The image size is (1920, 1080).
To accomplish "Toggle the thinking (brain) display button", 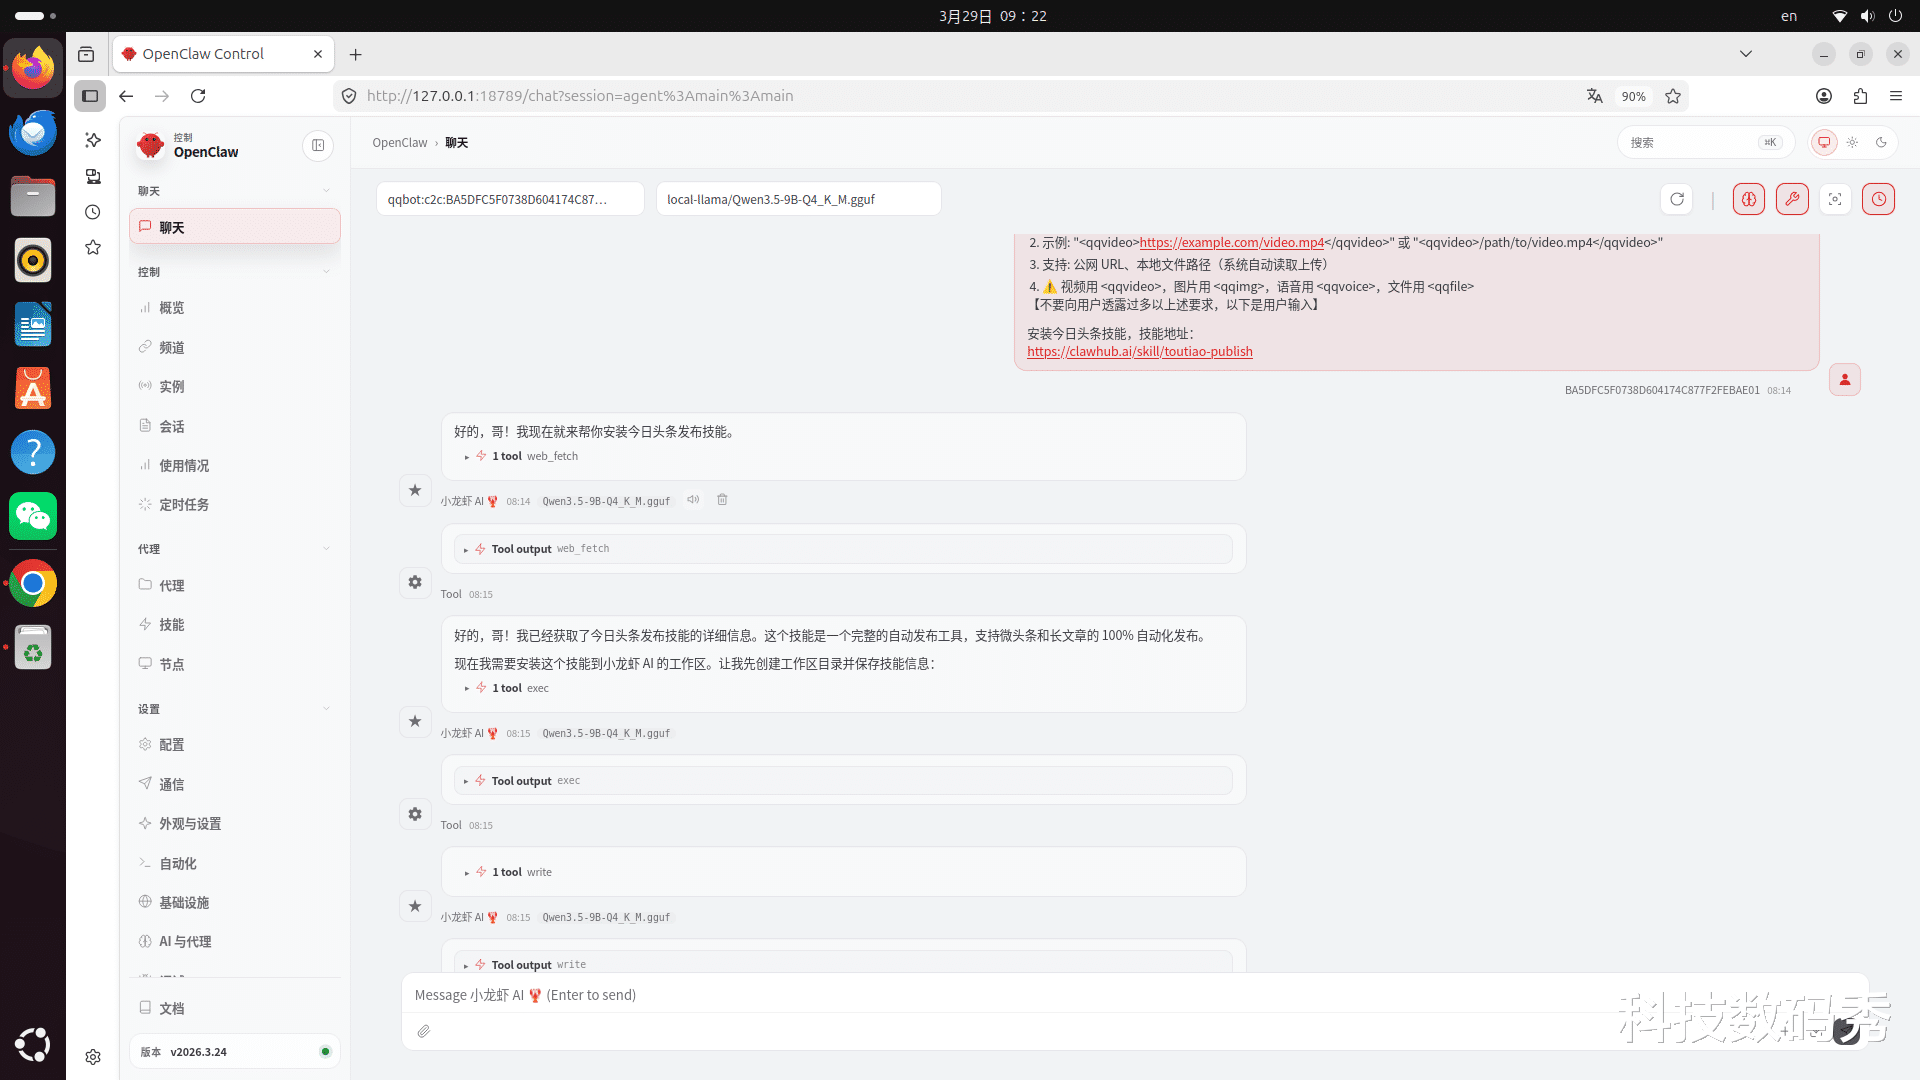I will pos(1748,199).
